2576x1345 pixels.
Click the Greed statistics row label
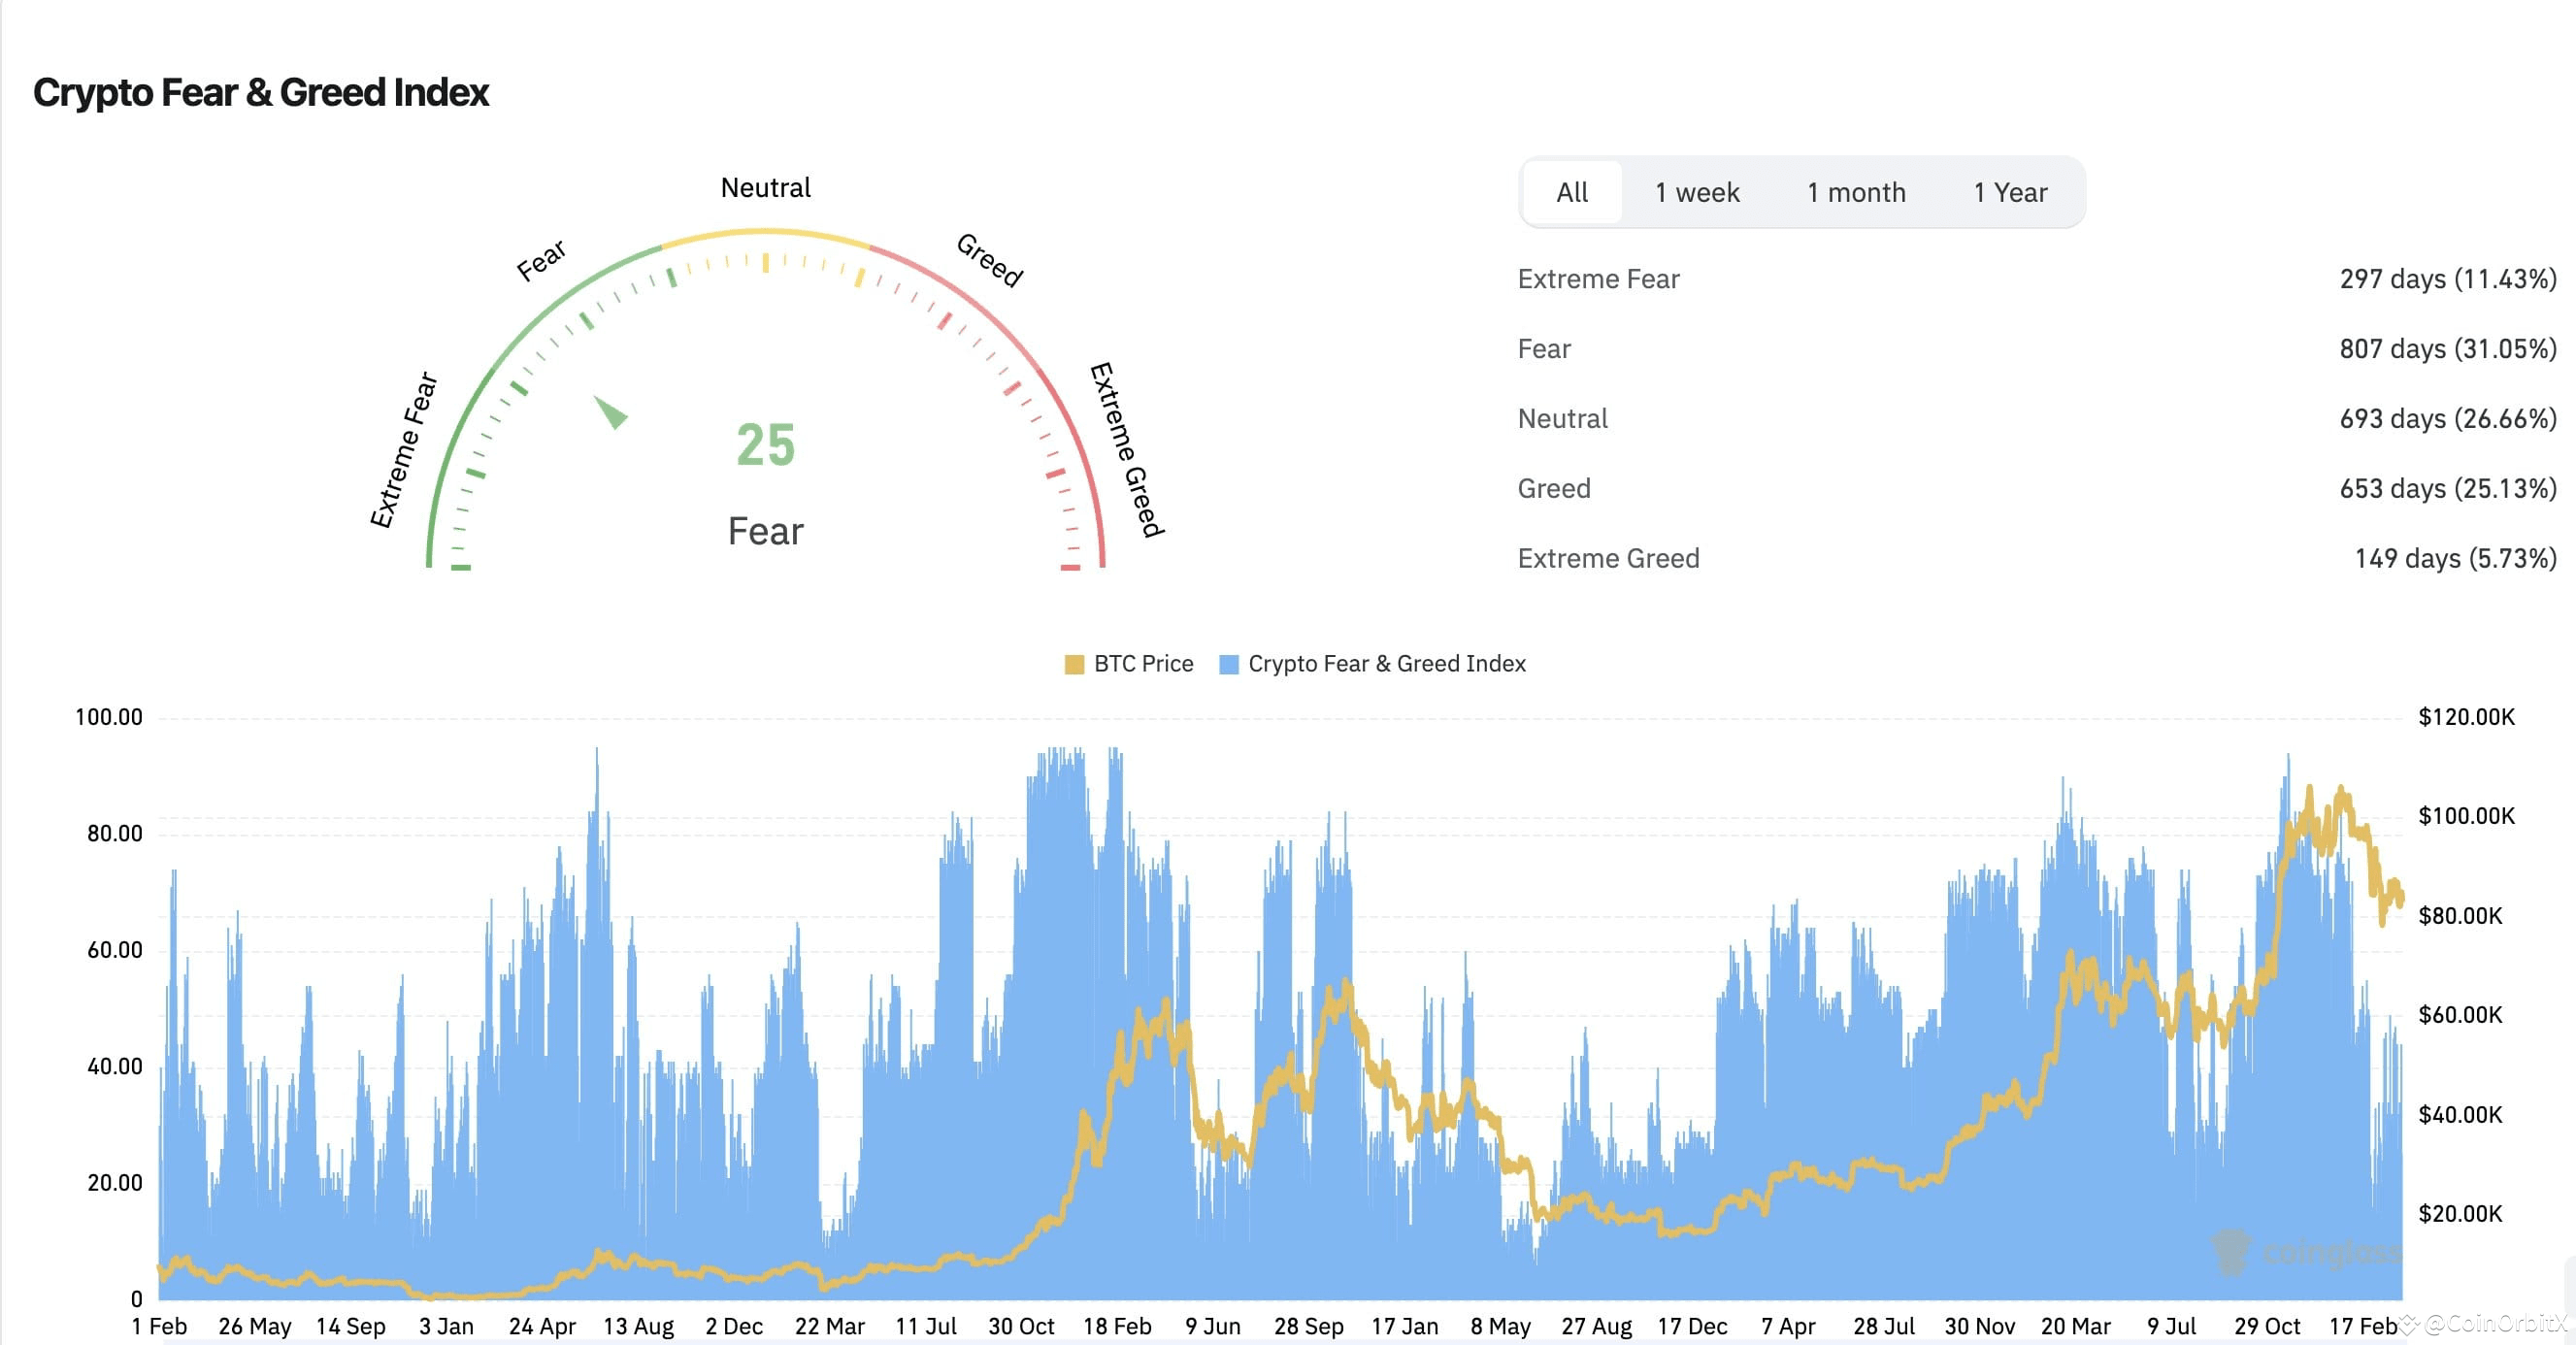(x=1553, y=489)
